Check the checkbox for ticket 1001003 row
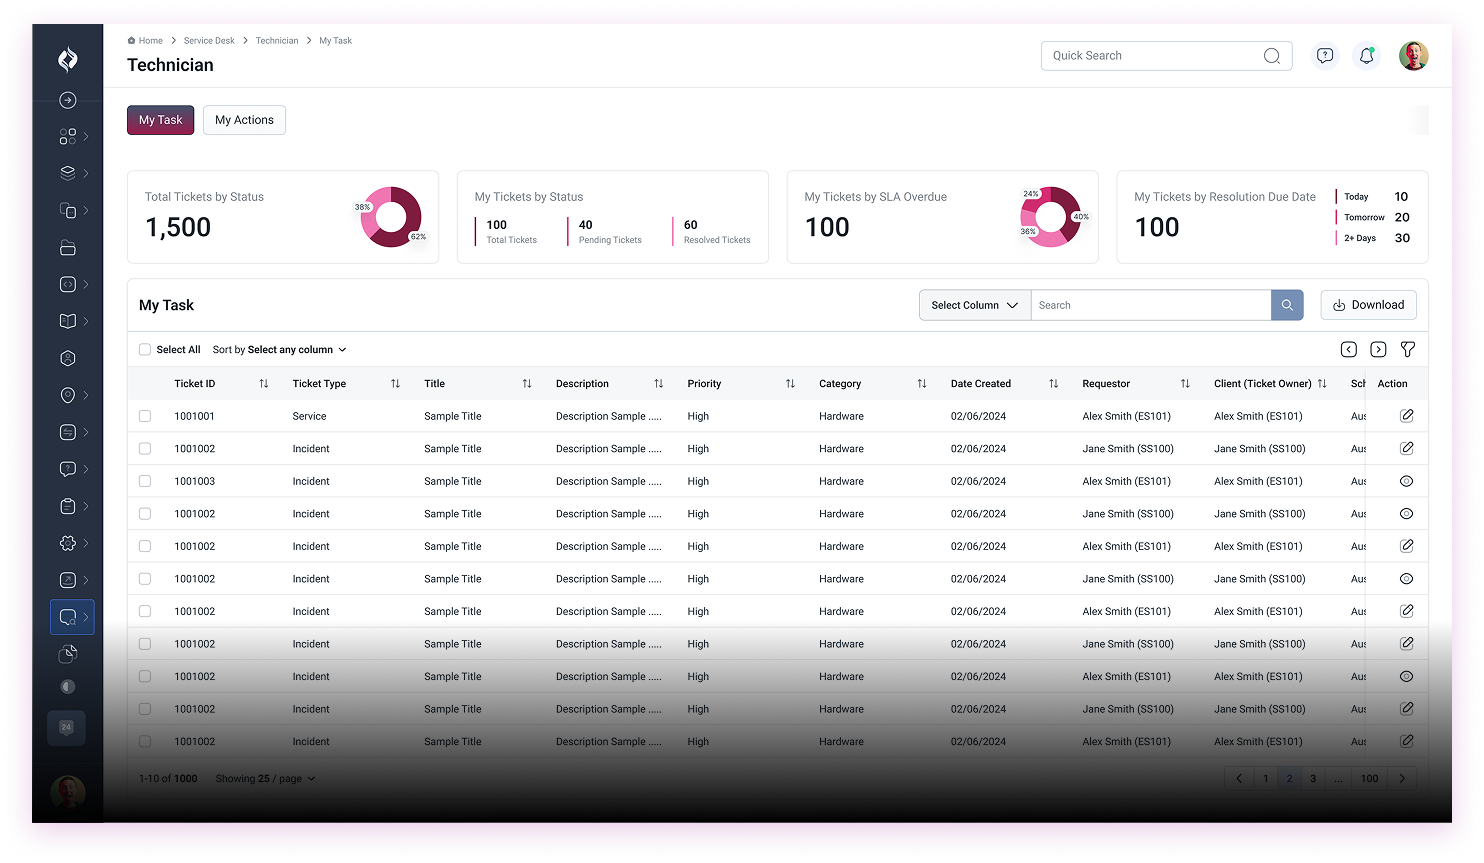 click(145, 481)
